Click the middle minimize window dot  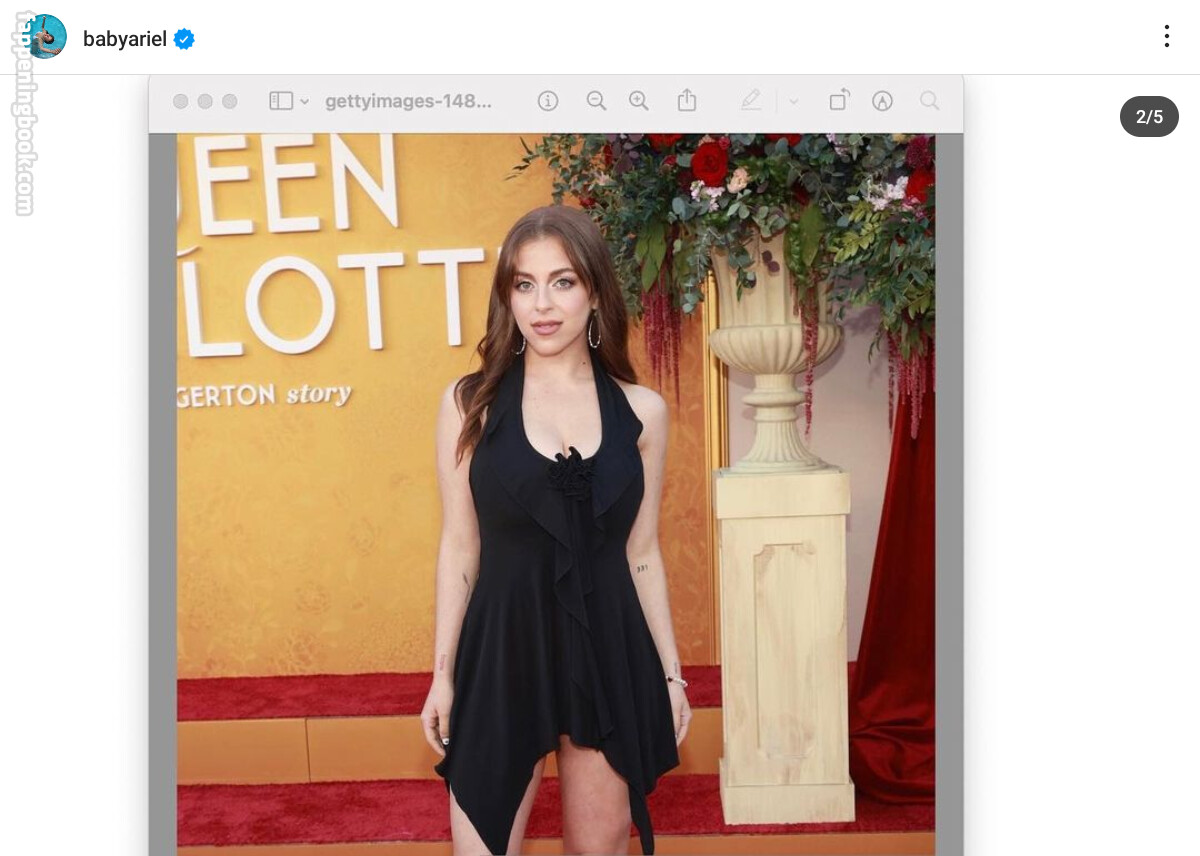pyautogui.click(x=205, y=101)
